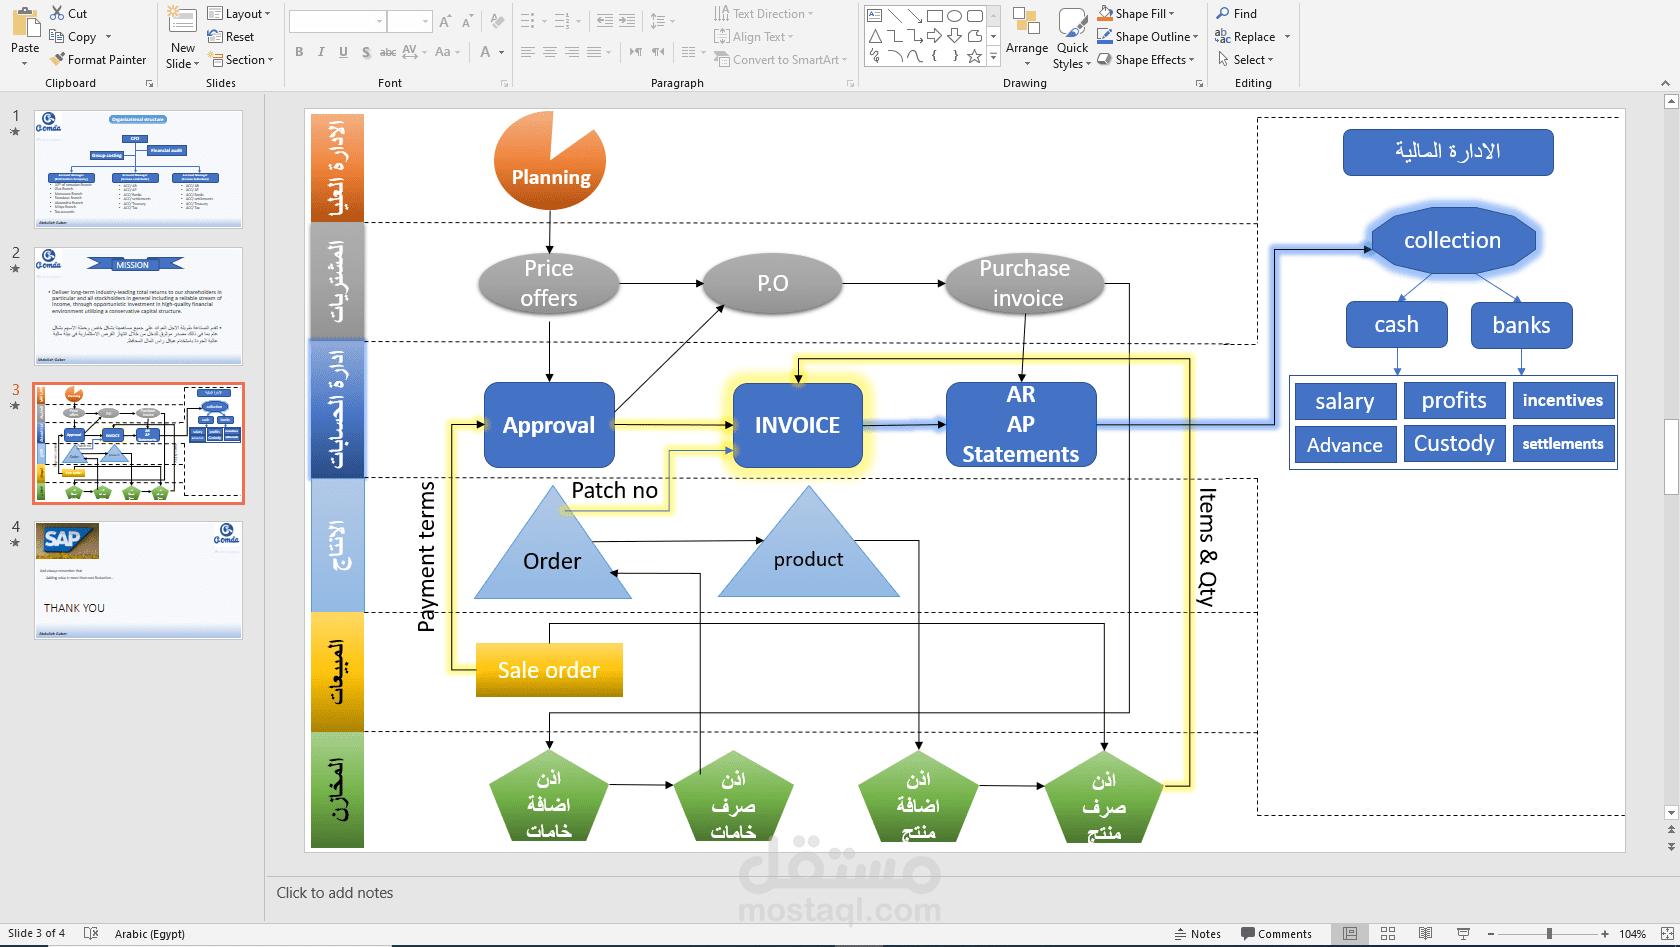Click the Find magnifier icon

pos(1223,13)
